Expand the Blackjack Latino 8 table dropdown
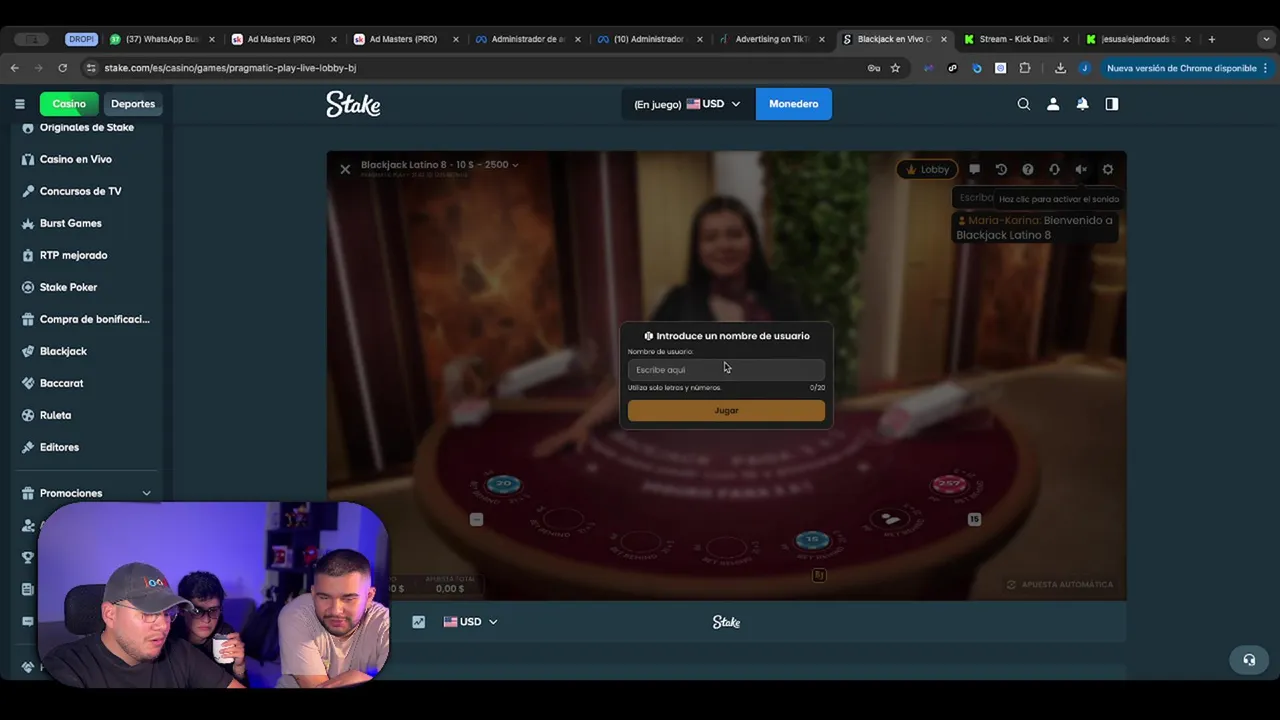This screenshot has height=720, width=1280. 440,164
